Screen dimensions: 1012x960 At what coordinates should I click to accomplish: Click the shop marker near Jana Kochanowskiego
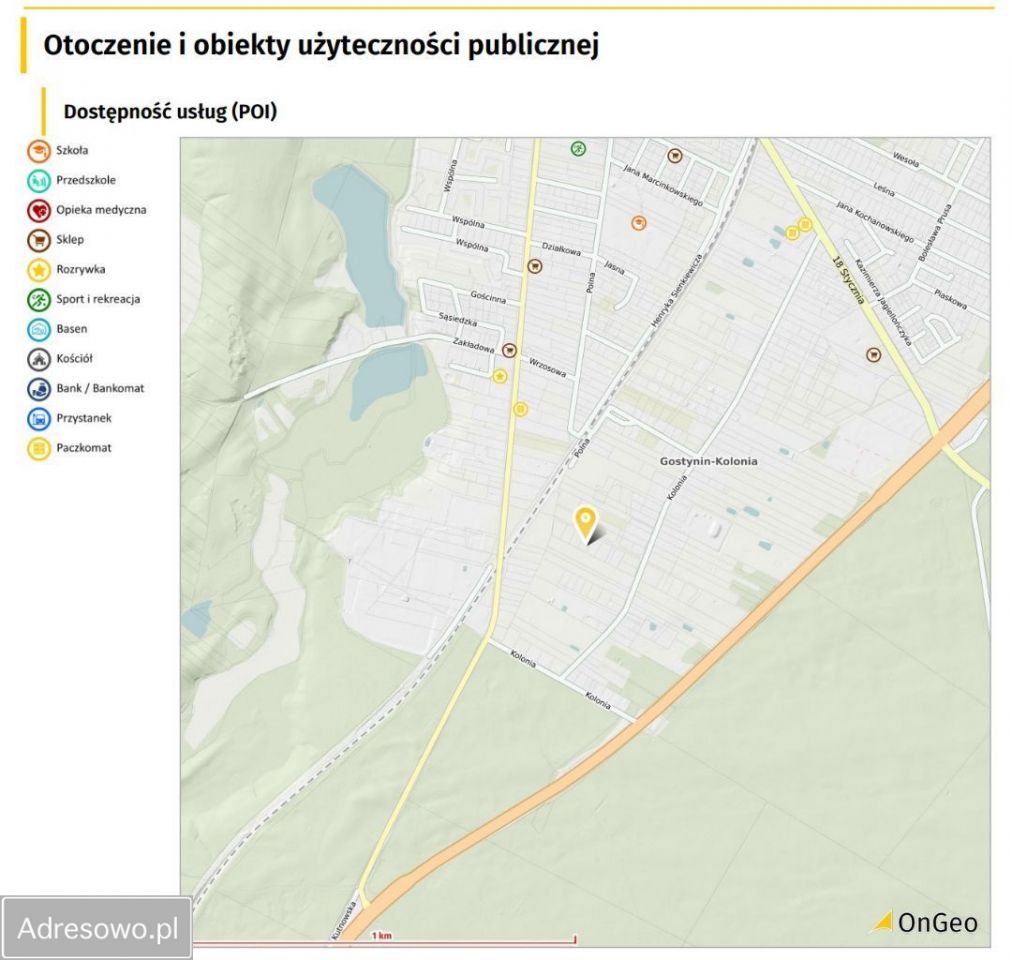click(872, 353)
